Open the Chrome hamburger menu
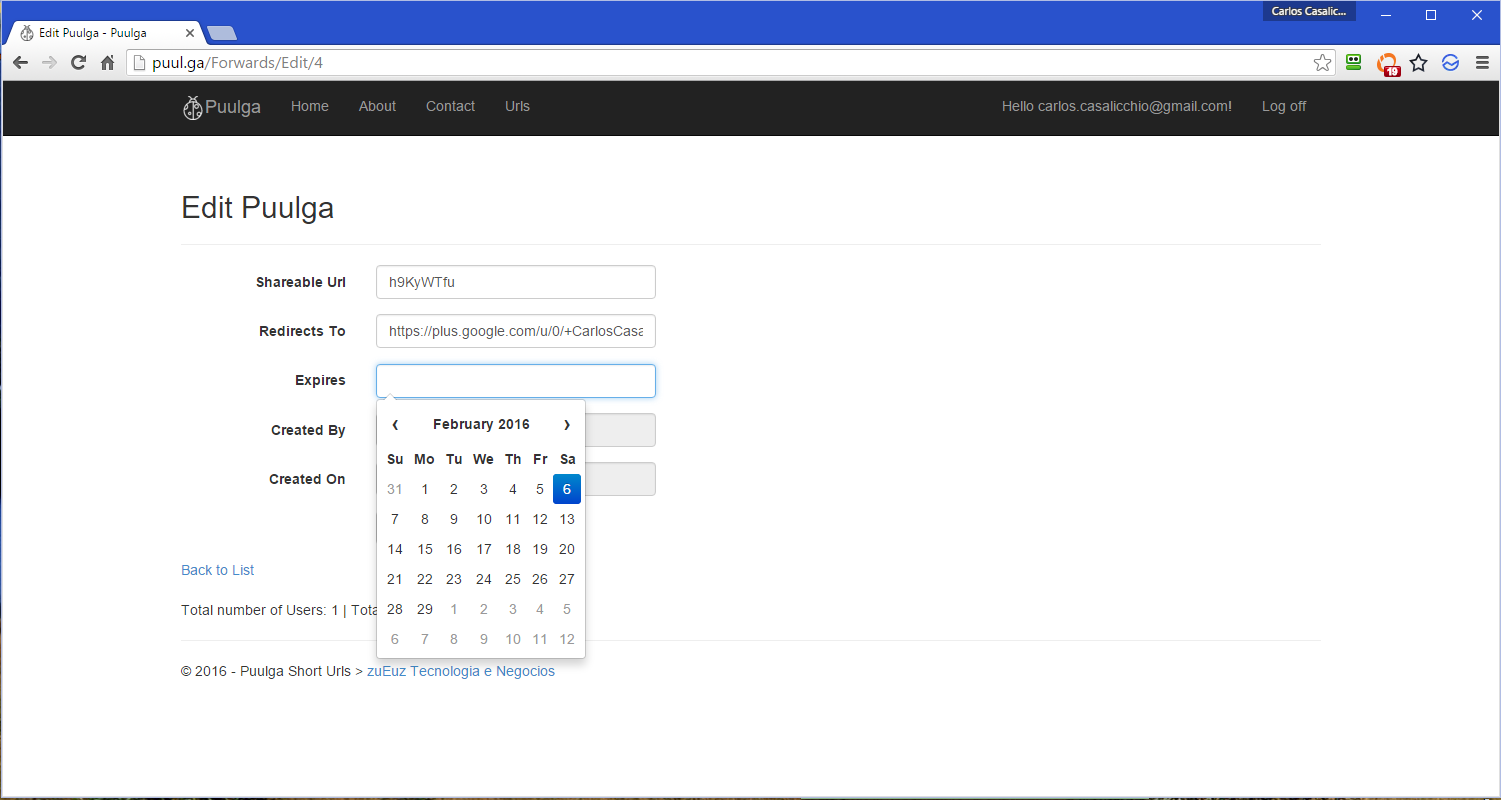1501x800 pixels. [x=1482, y=63]
